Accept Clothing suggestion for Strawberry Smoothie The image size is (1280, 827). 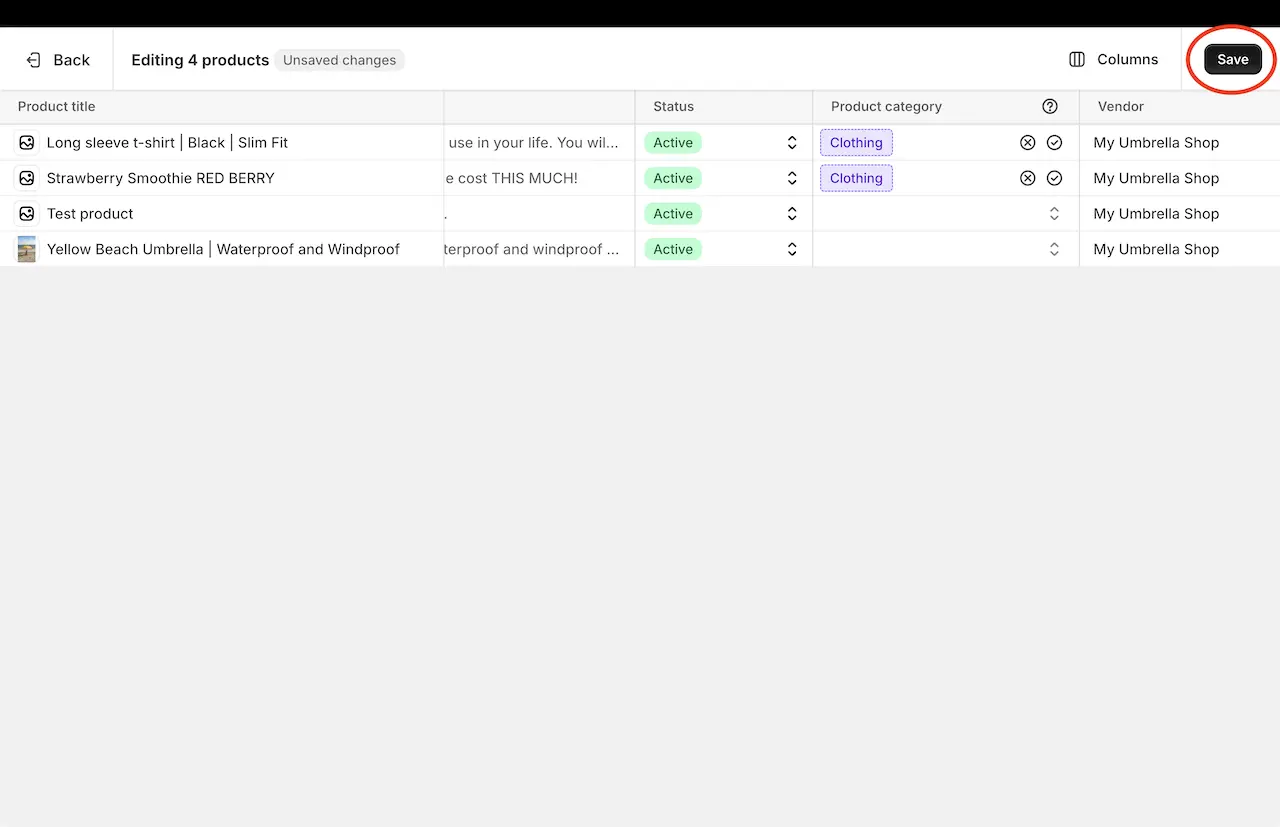click(1054, 178)
